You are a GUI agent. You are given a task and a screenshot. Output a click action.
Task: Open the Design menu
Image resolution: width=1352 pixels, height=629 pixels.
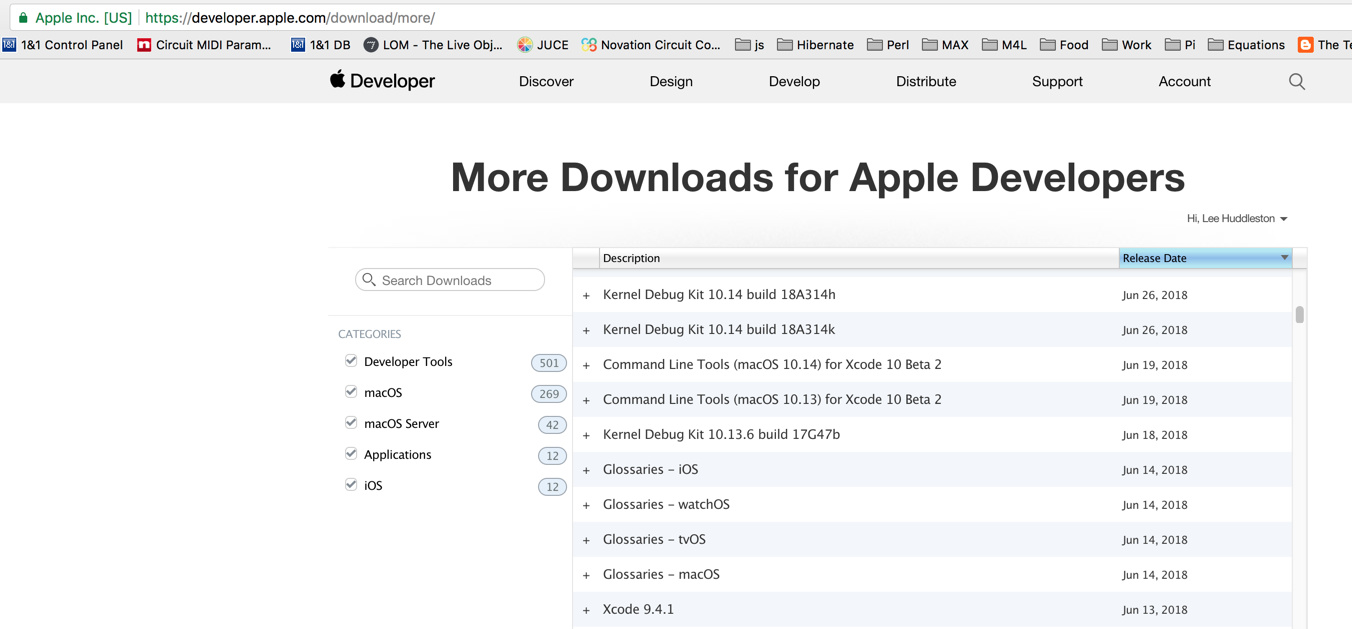tap(671, 82)
